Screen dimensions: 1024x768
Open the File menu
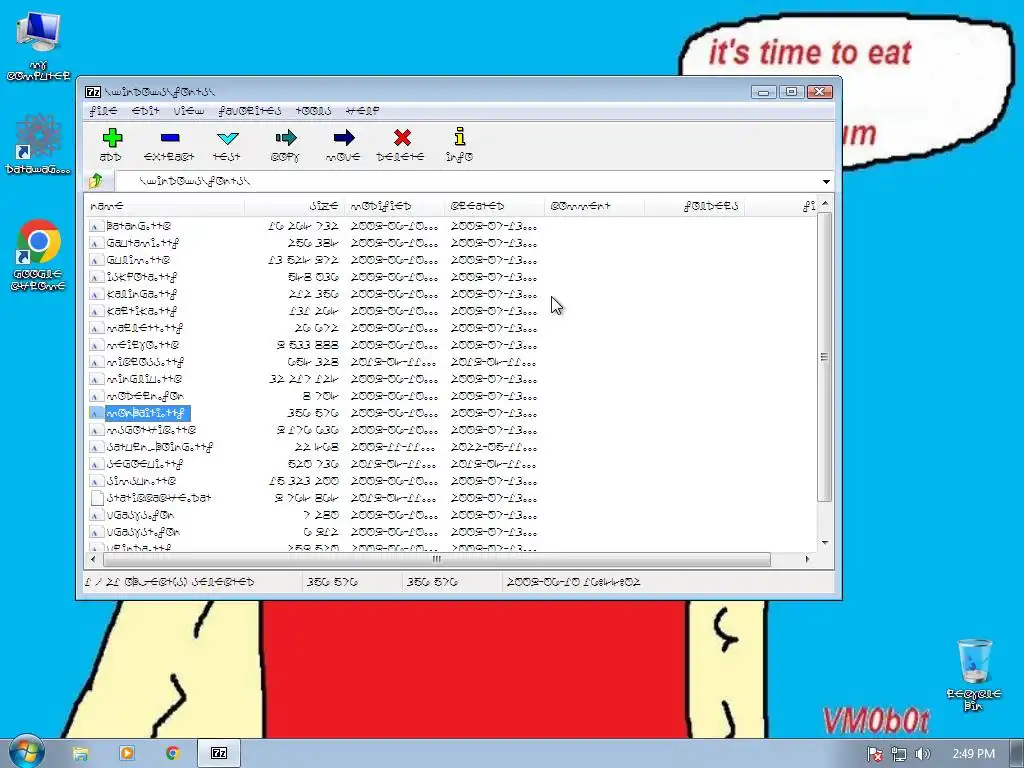pyautogui.click(x=103, y=111)
